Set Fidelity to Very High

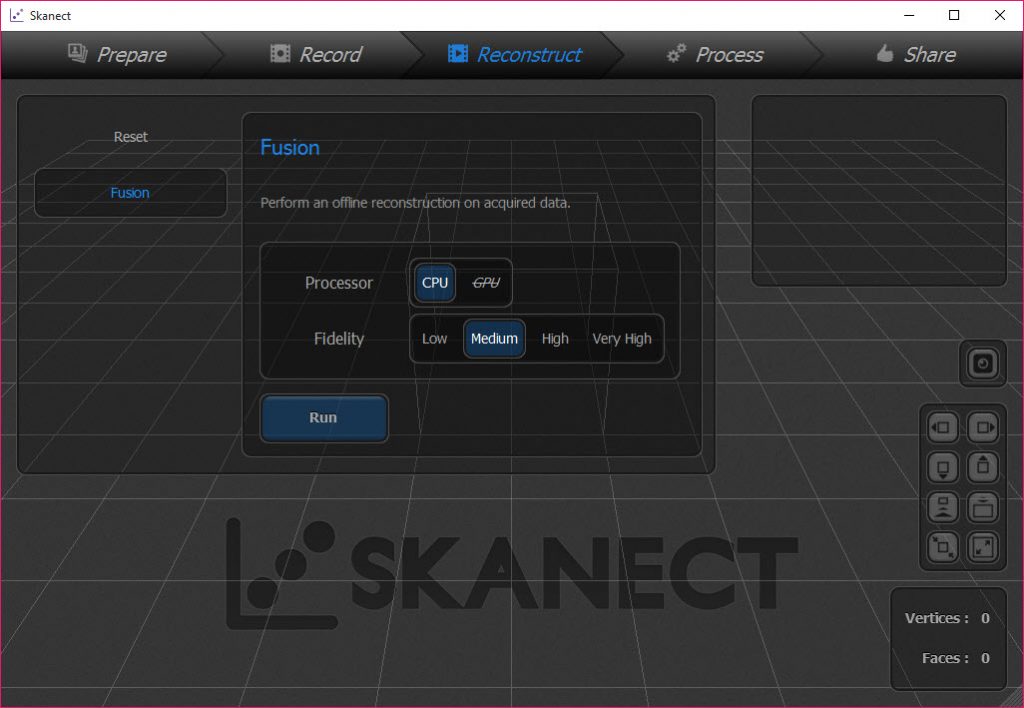622,339
